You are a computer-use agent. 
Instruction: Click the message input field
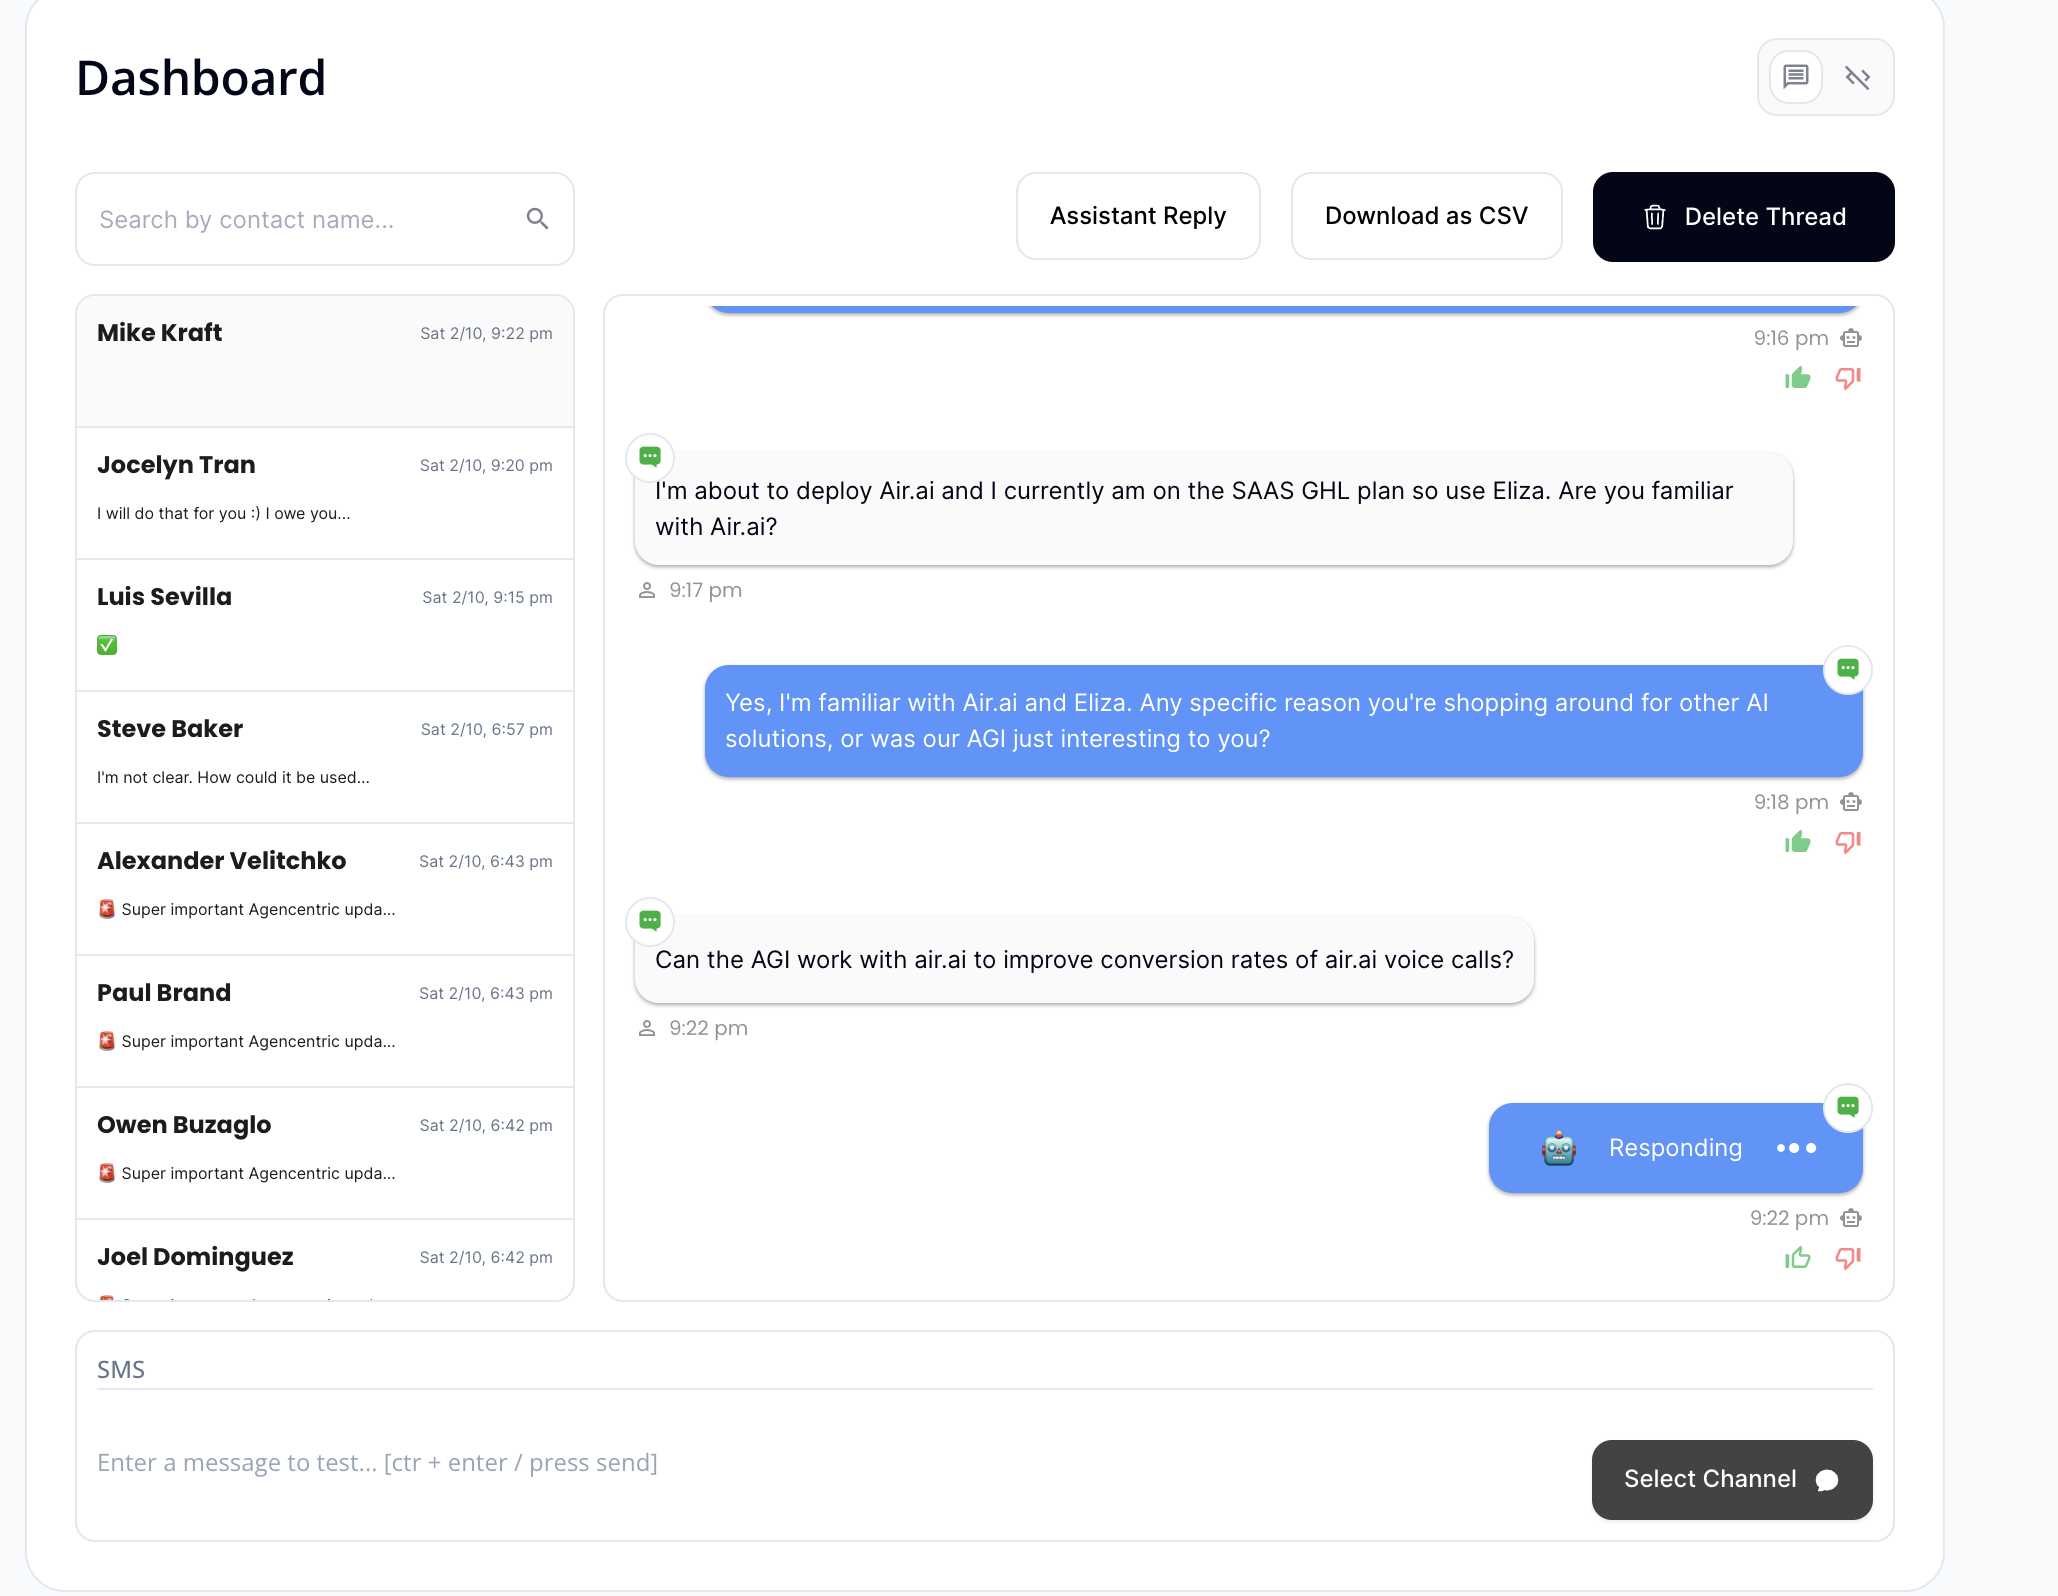[x=600, y=1462]
